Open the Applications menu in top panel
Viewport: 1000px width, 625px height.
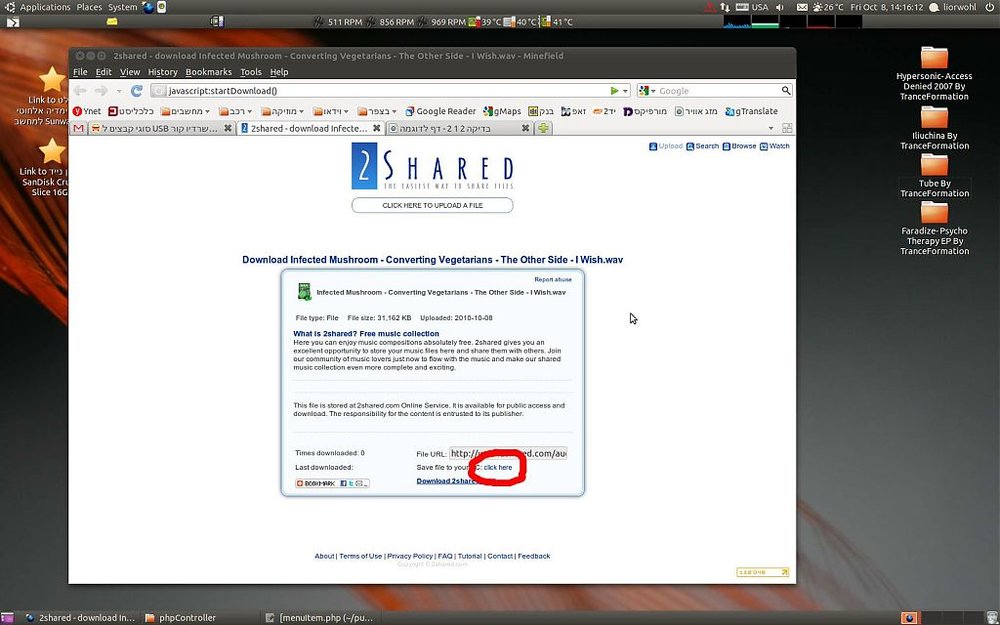tap(45, 7)
